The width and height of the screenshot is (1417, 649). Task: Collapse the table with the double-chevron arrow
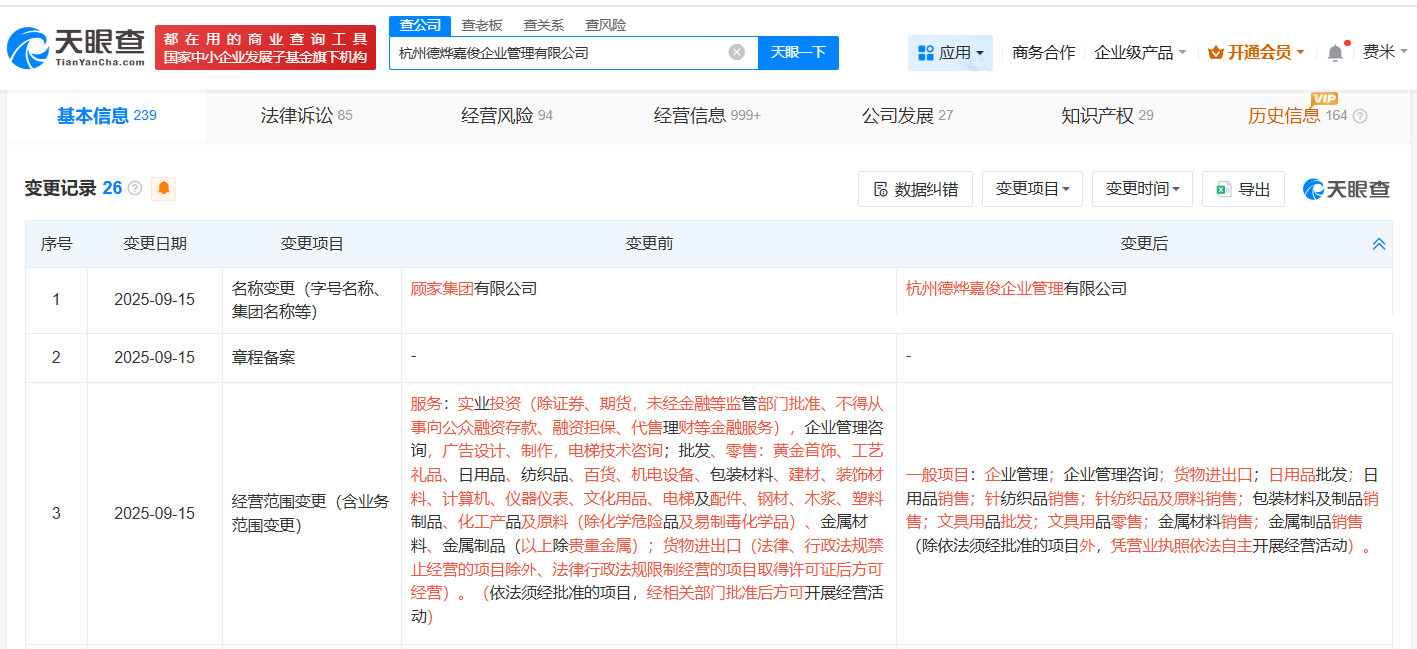[x=1379, y=243]
